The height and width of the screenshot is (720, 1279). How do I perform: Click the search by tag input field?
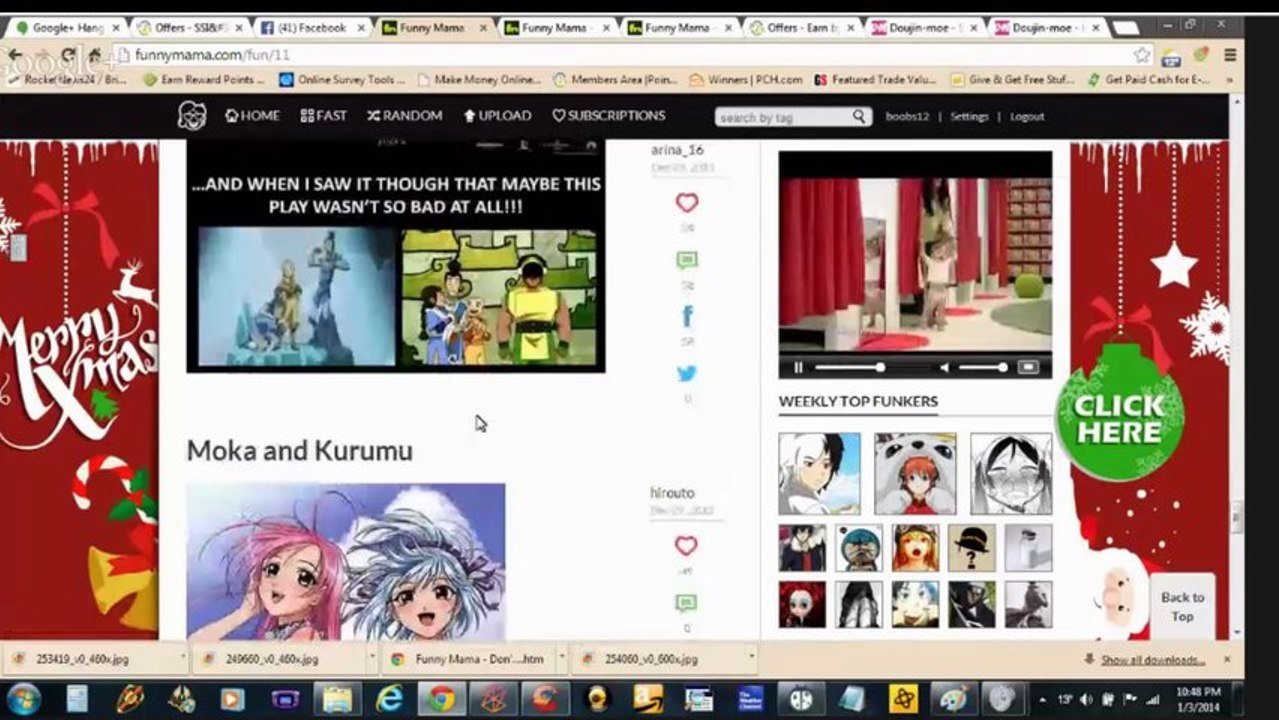[782, 117]
